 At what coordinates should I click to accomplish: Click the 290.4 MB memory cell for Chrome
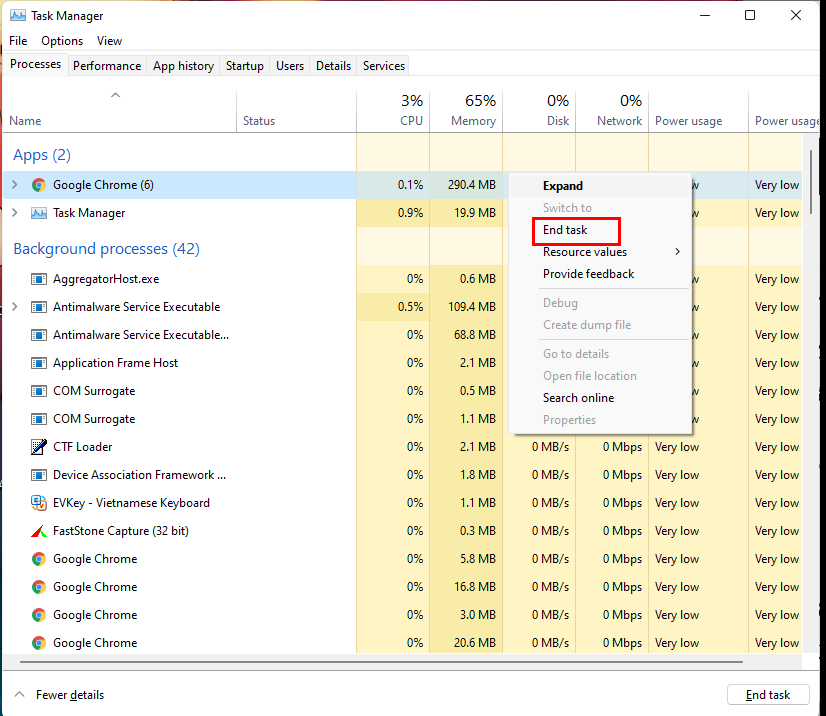466,185
